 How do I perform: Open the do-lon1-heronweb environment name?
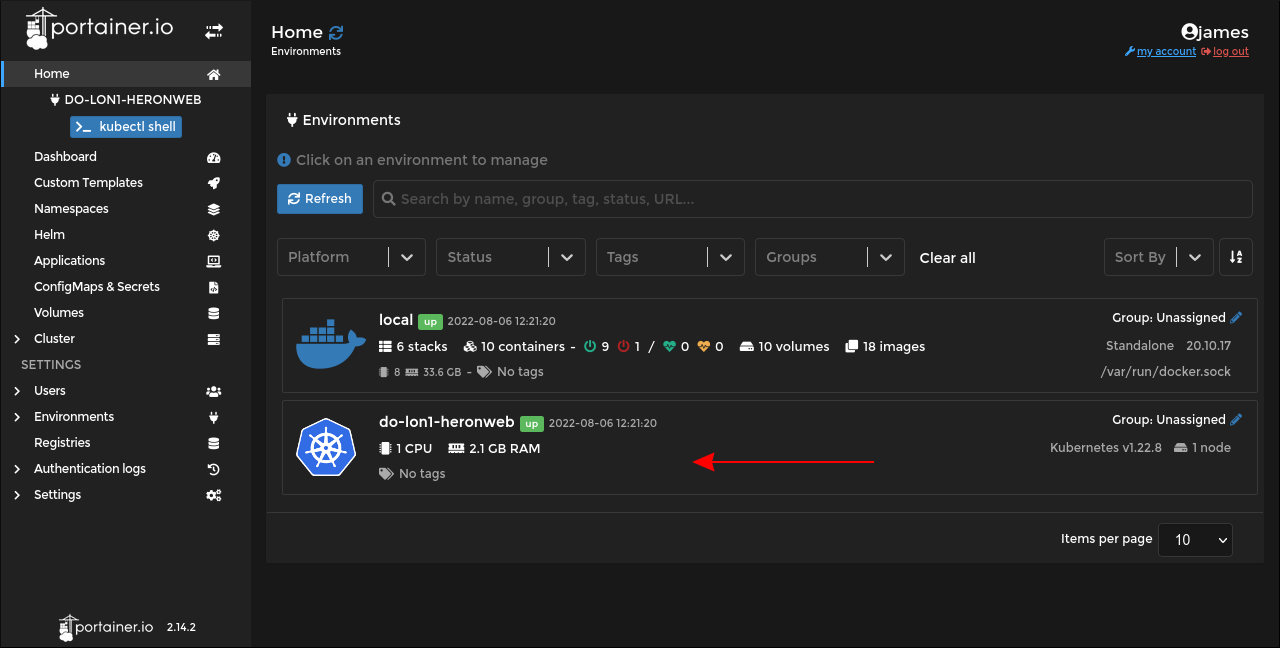click(446, 422)
